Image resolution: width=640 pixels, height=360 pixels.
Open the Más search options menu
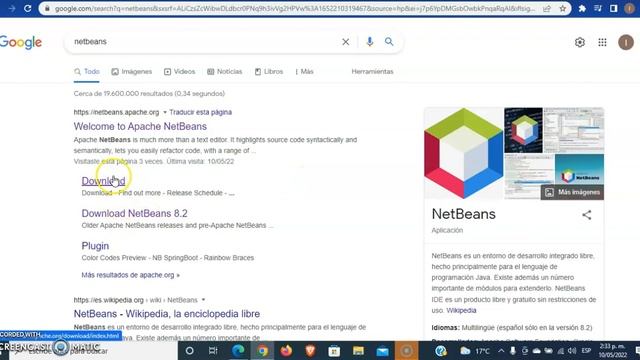[304, 71]
